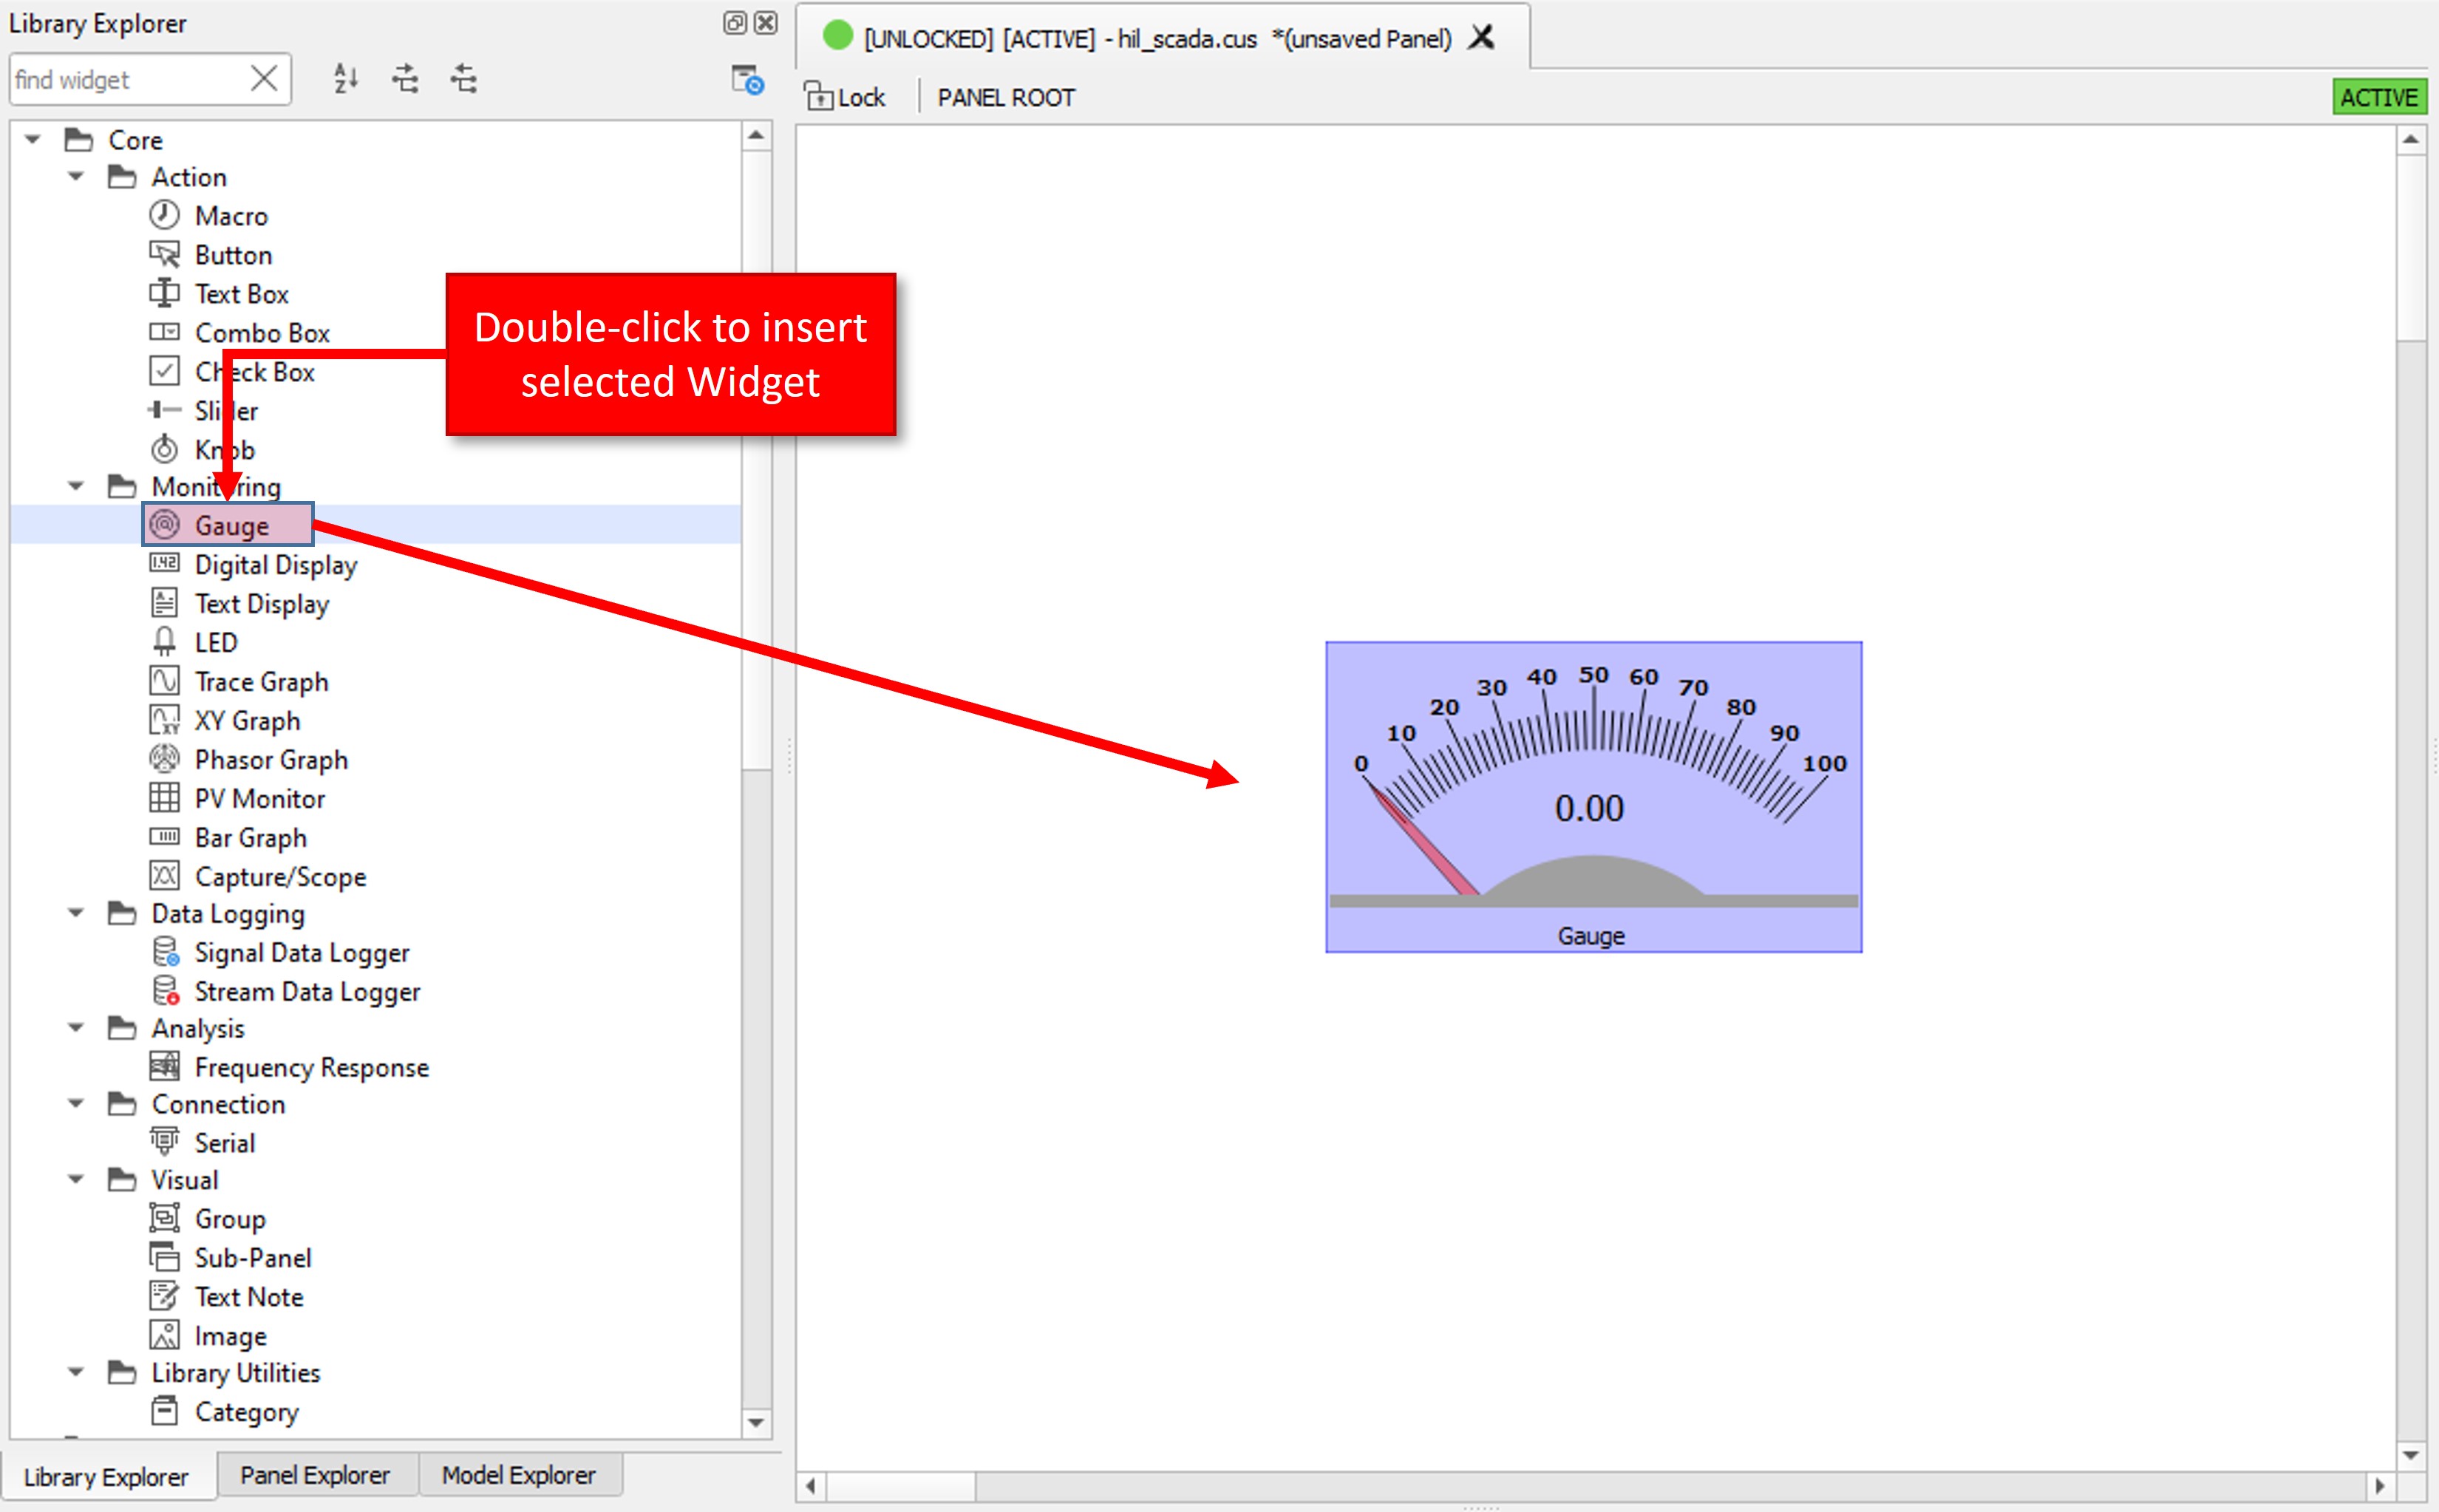This screenshot has height=1512, width=2439.
Task: Click the library settings icon with blue badge
Action: click(x=747, y=80)
